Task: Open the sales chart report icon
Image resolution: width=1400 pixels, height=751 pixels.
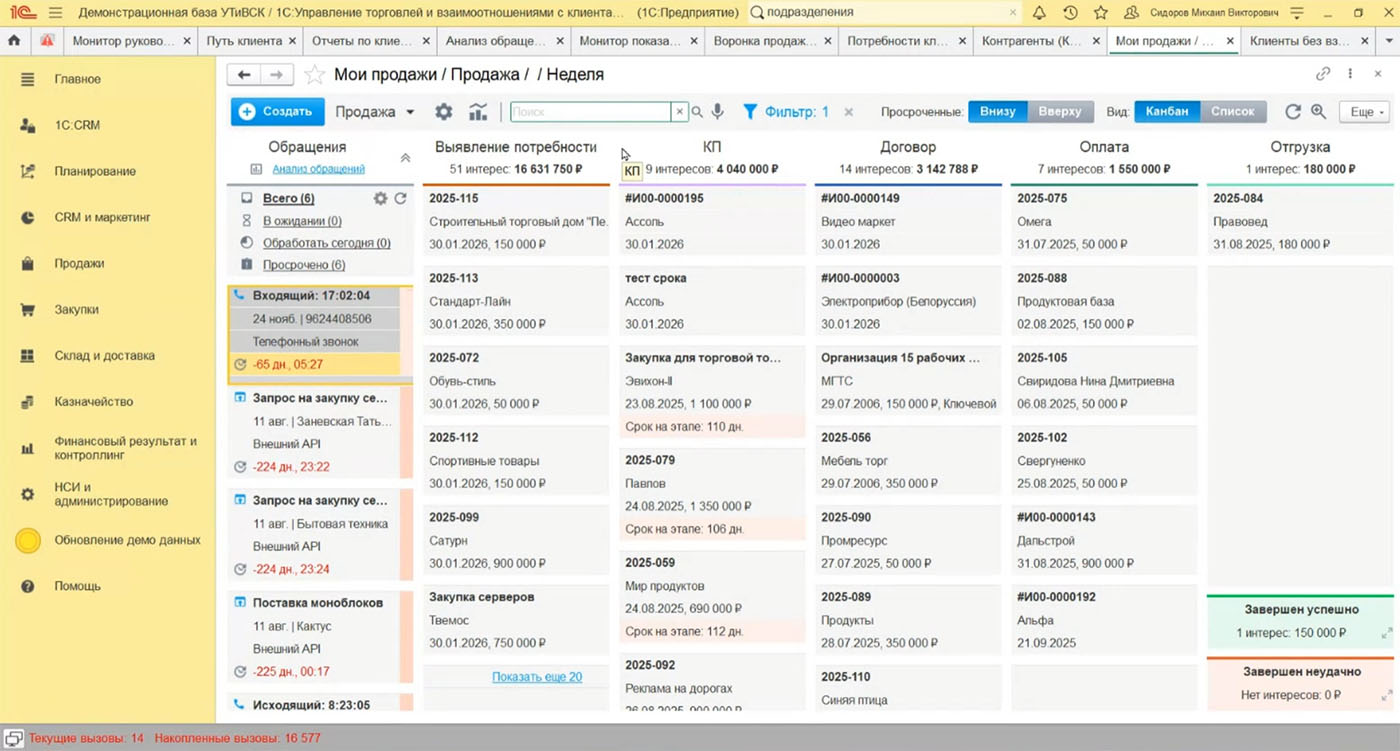Action: 478,112
